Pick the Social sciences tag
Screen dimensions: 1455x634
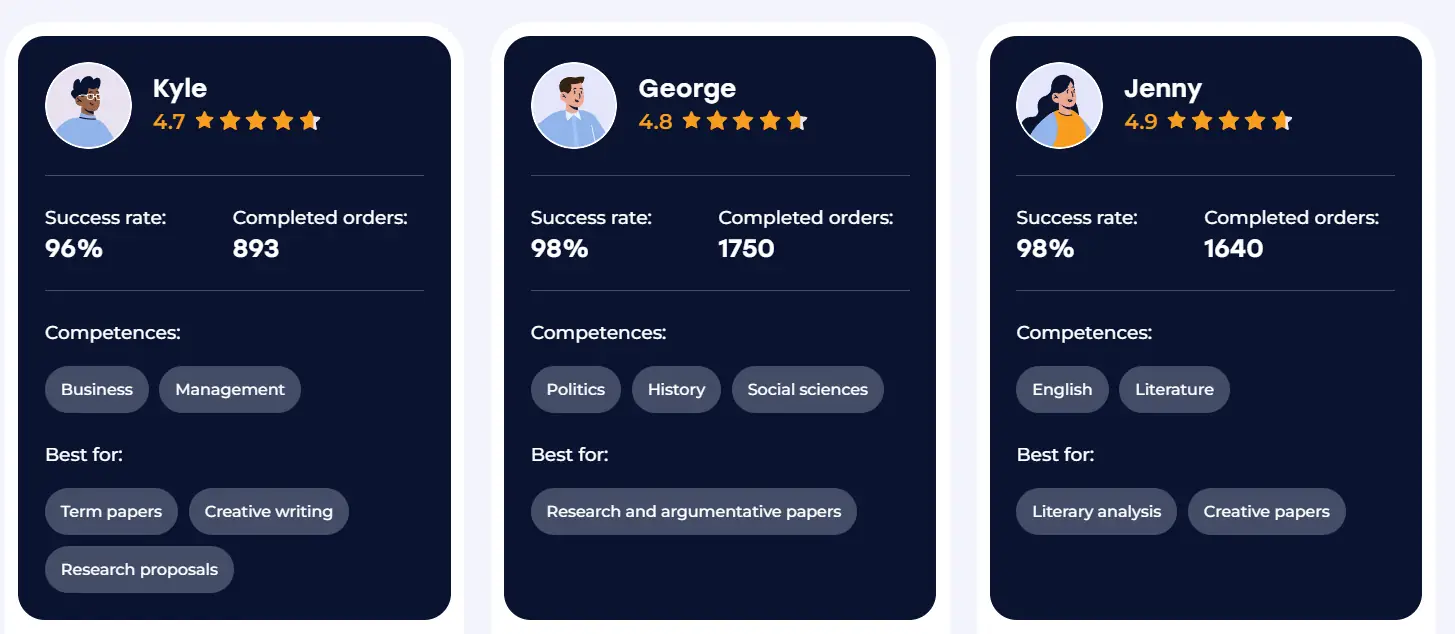pos(808,390)
